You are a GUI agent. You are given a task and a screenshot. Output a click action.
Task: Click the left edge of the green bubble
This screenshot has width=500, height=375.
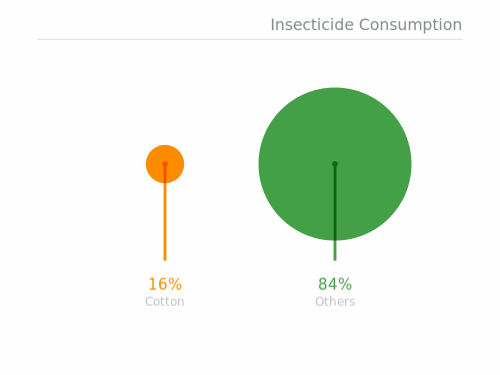coord(259,164)
